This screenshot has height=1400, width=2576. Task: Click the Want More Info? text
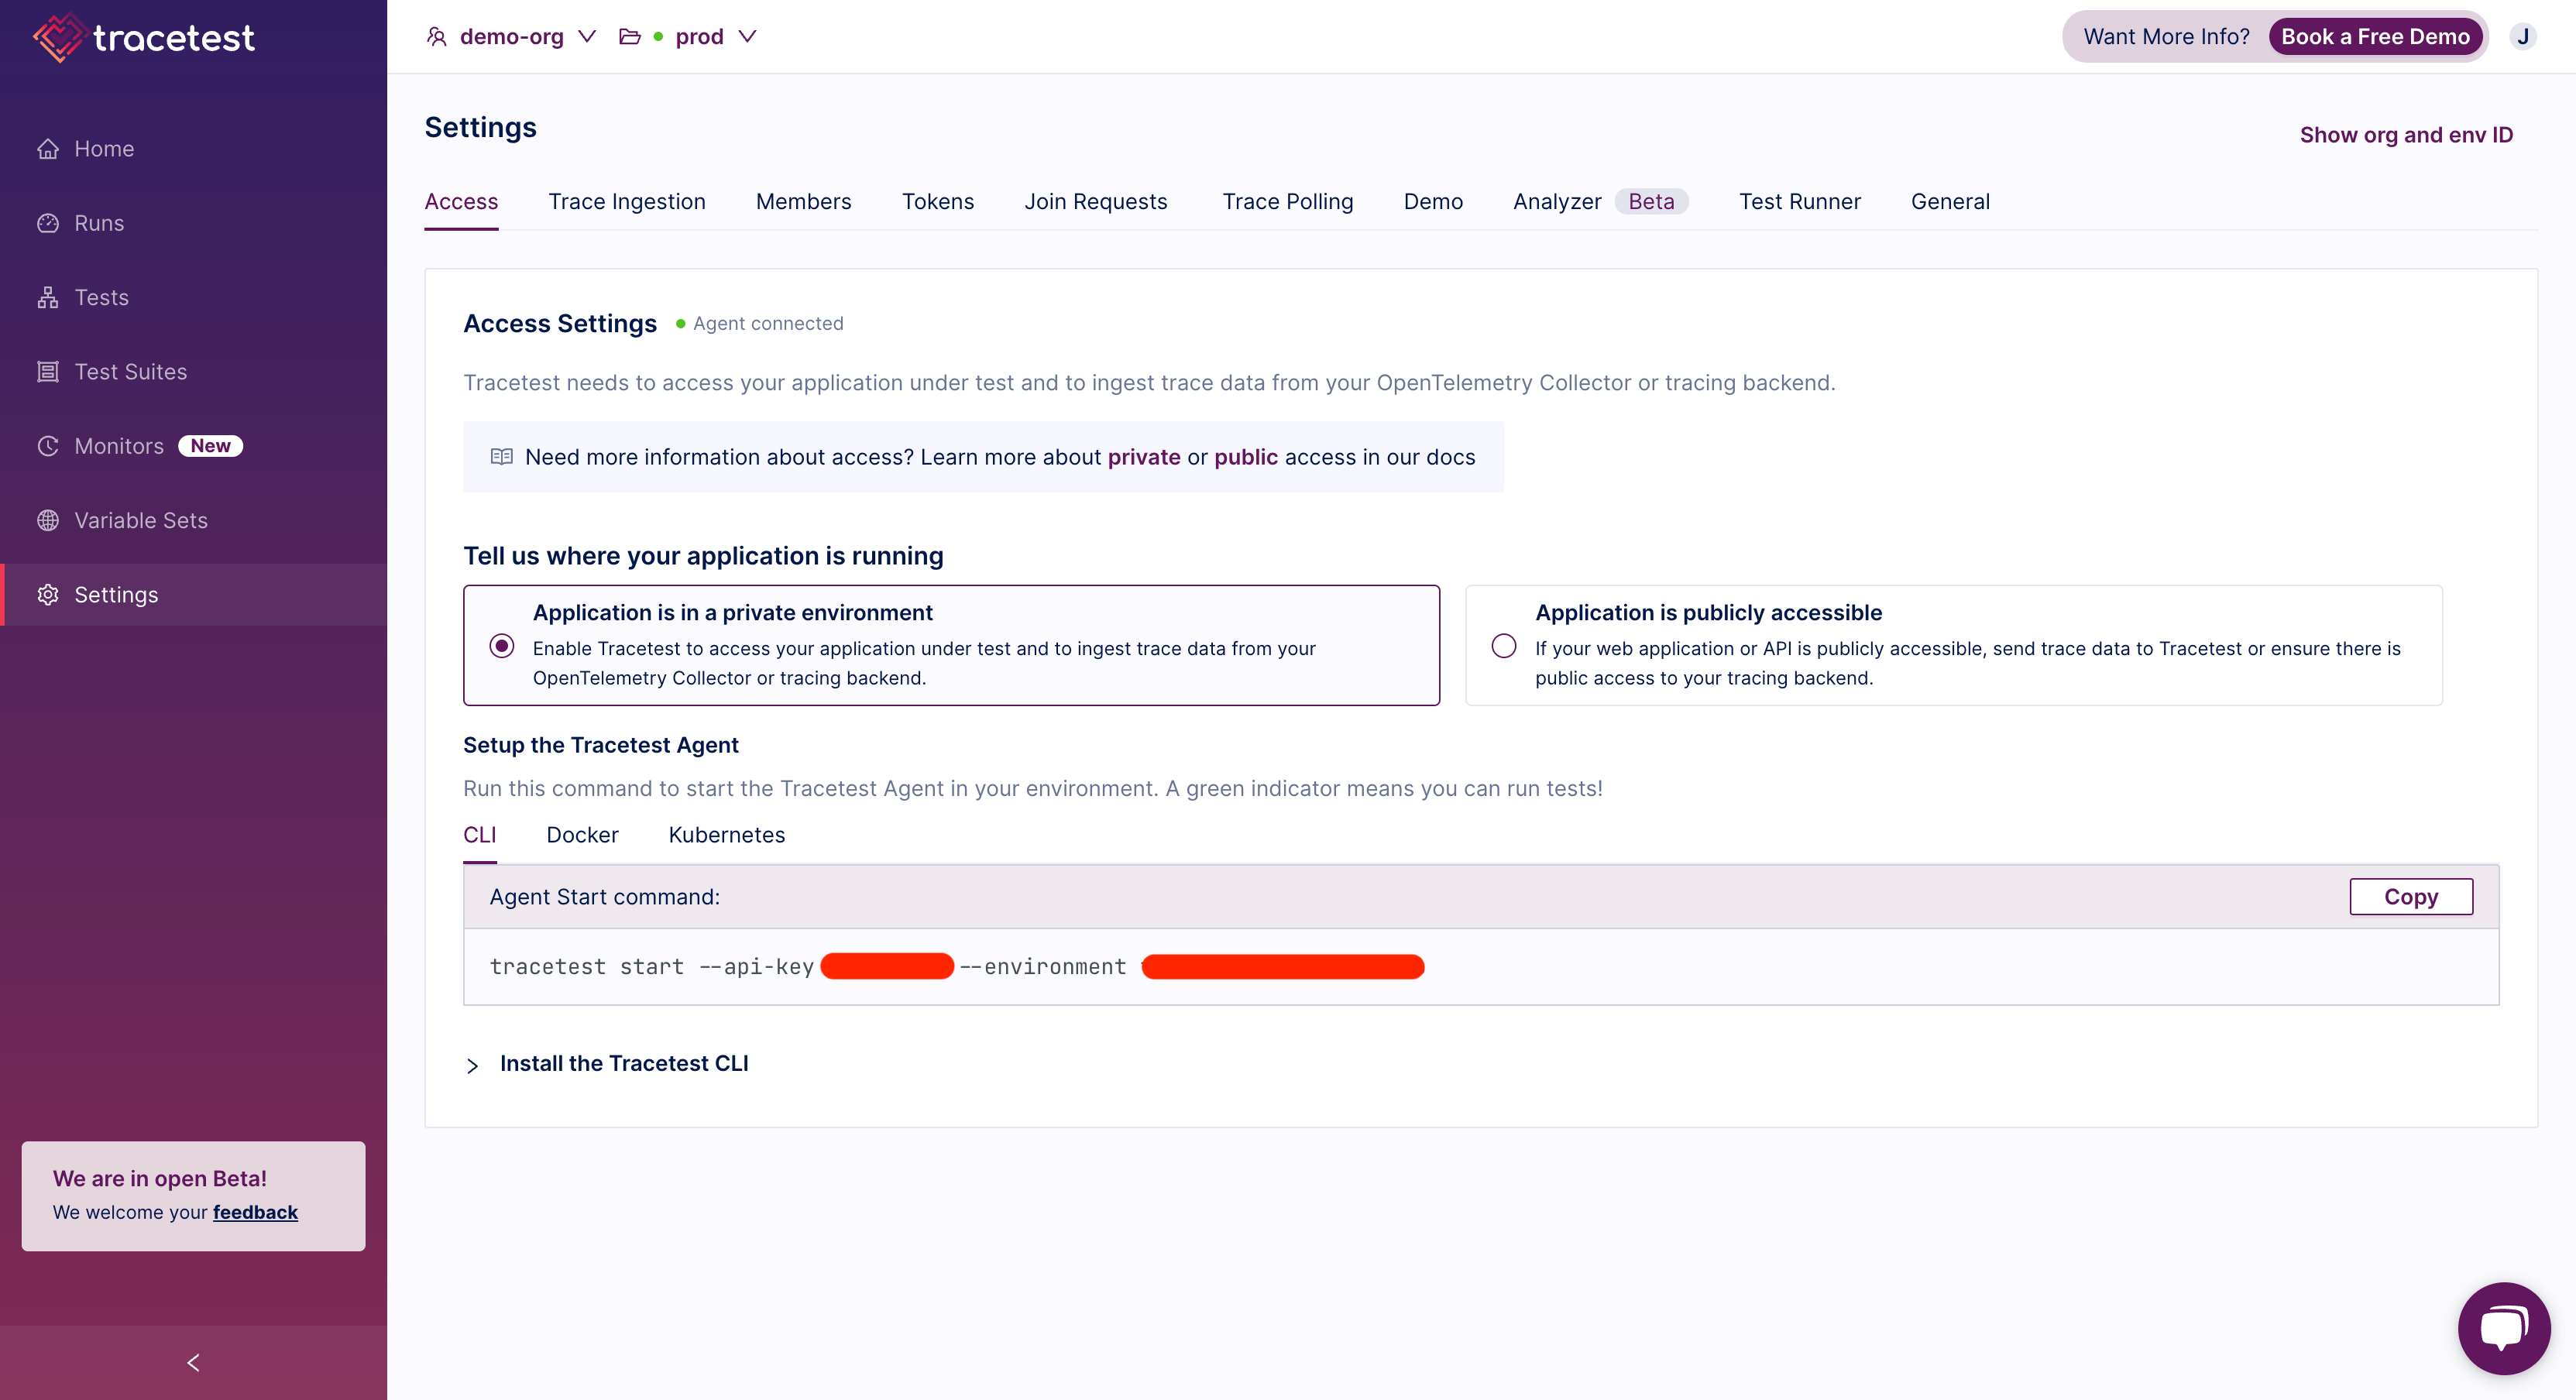pos(2166,37)
